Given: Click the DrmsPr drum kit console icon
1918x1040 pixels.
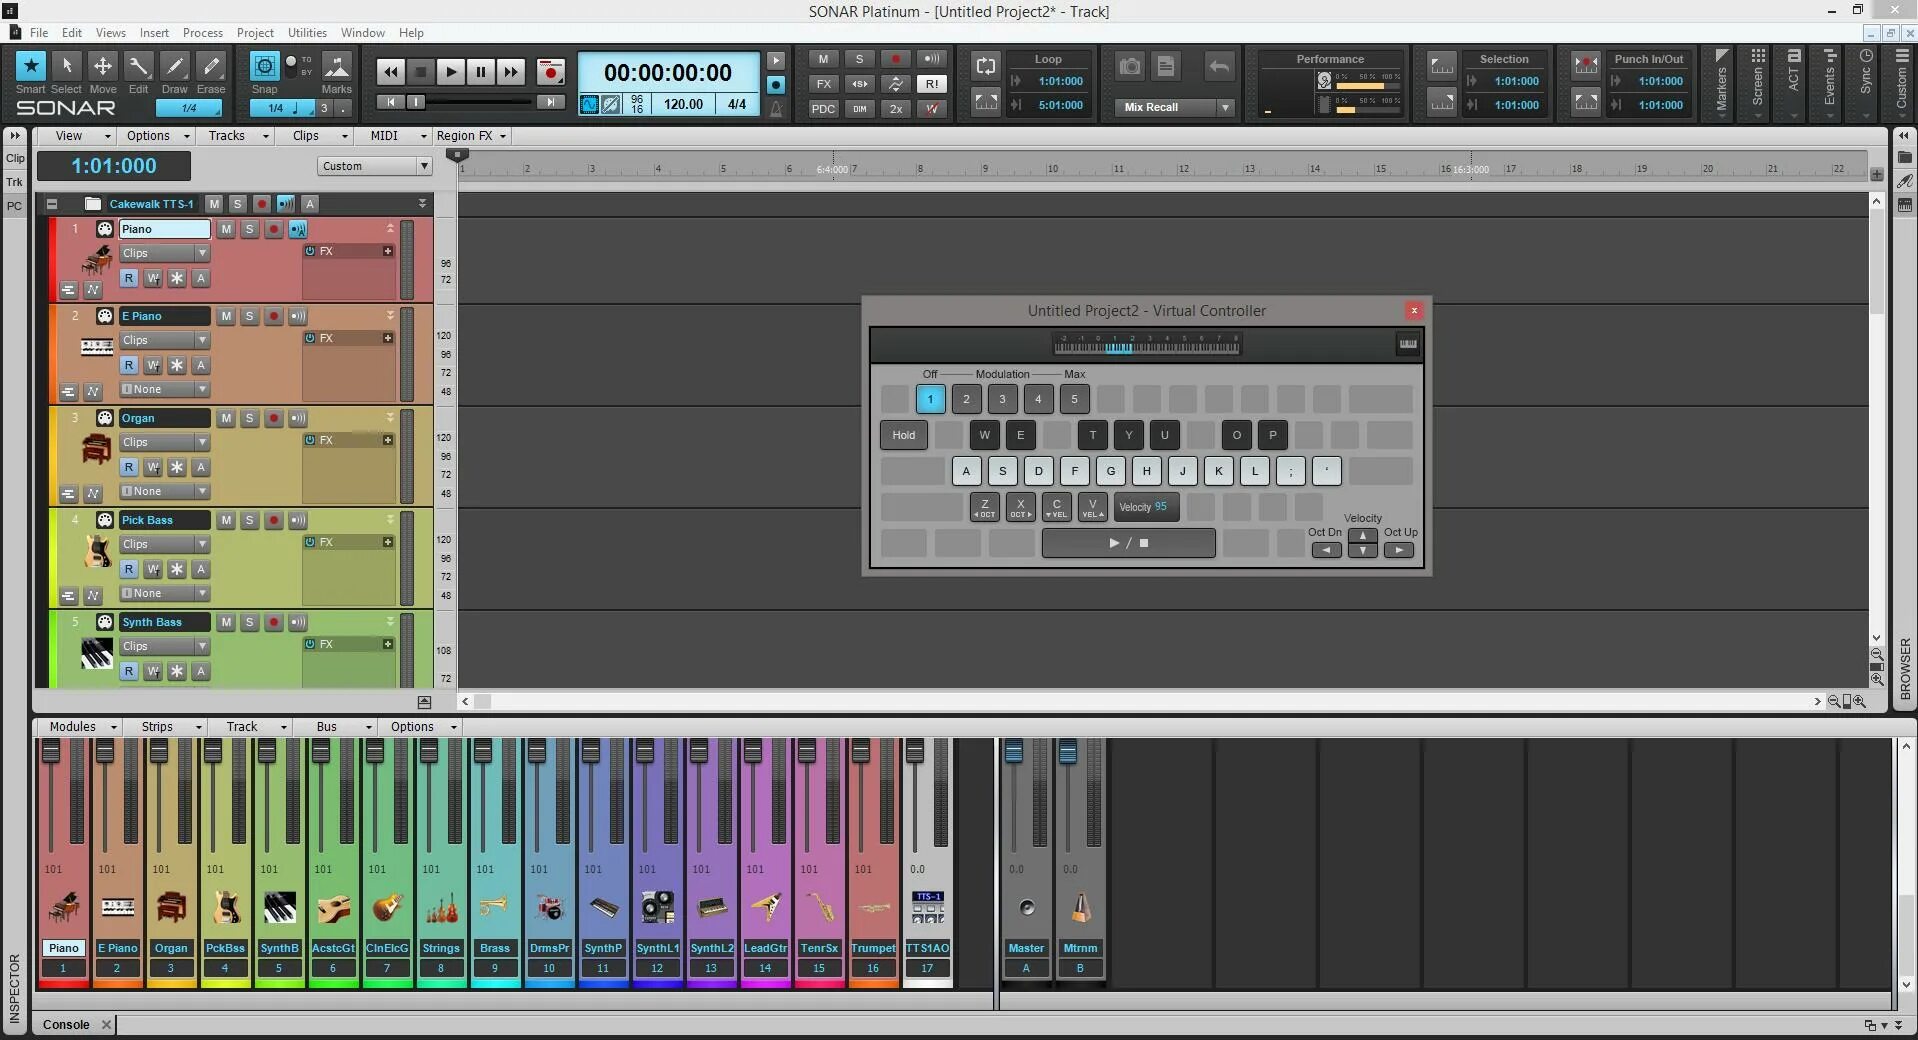Looking at the screenshot, I should pos(548,907).
